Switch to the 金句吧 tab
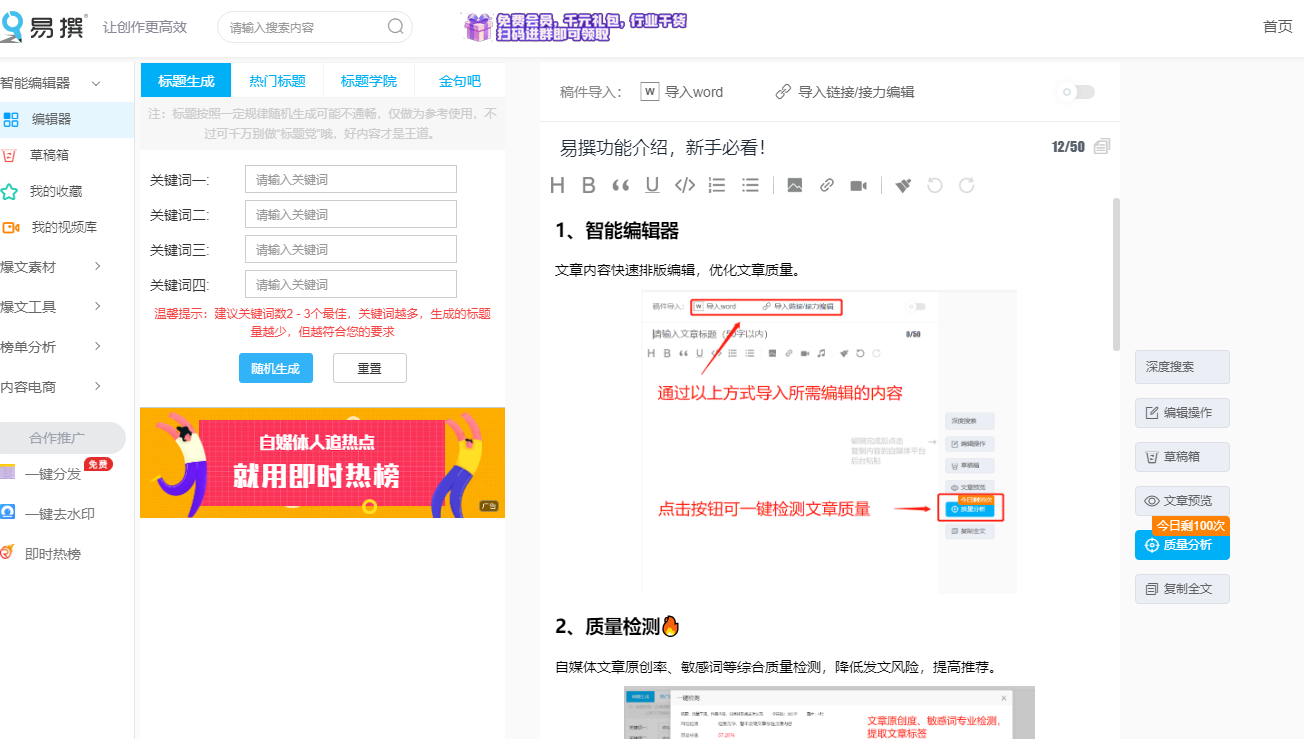 click(459, 81)
